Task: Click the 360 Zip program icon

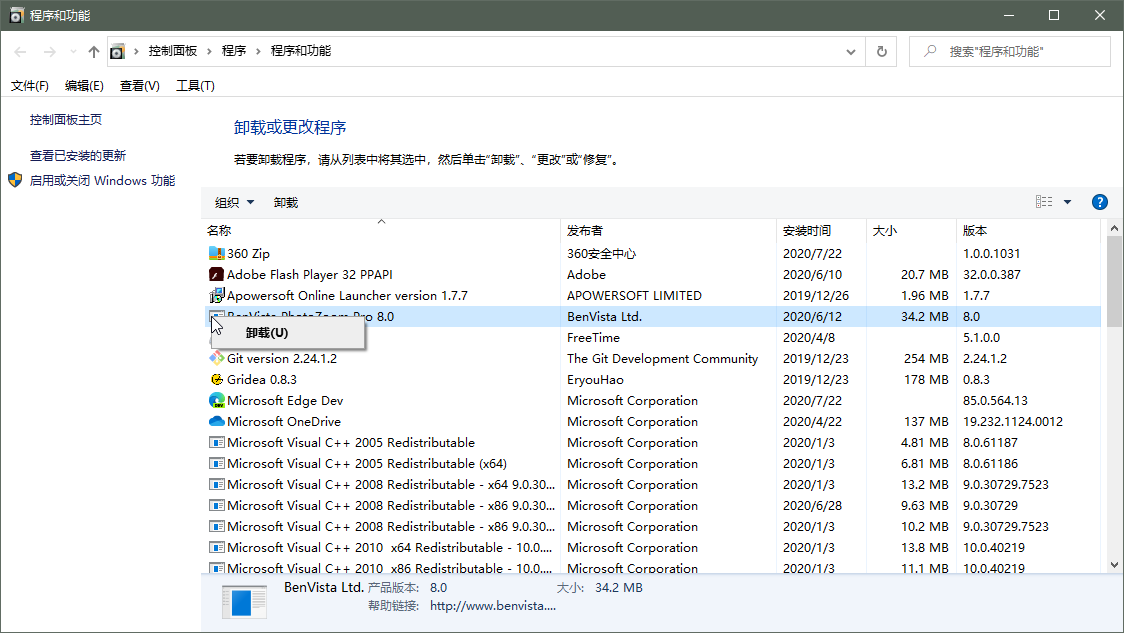Action: (216, 253)
